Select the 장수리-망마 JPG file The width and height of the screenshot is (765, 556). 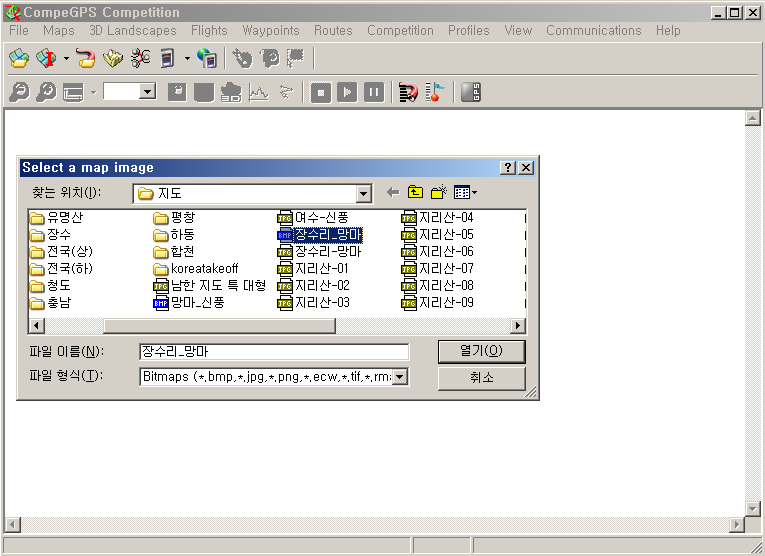click(319, 252)
